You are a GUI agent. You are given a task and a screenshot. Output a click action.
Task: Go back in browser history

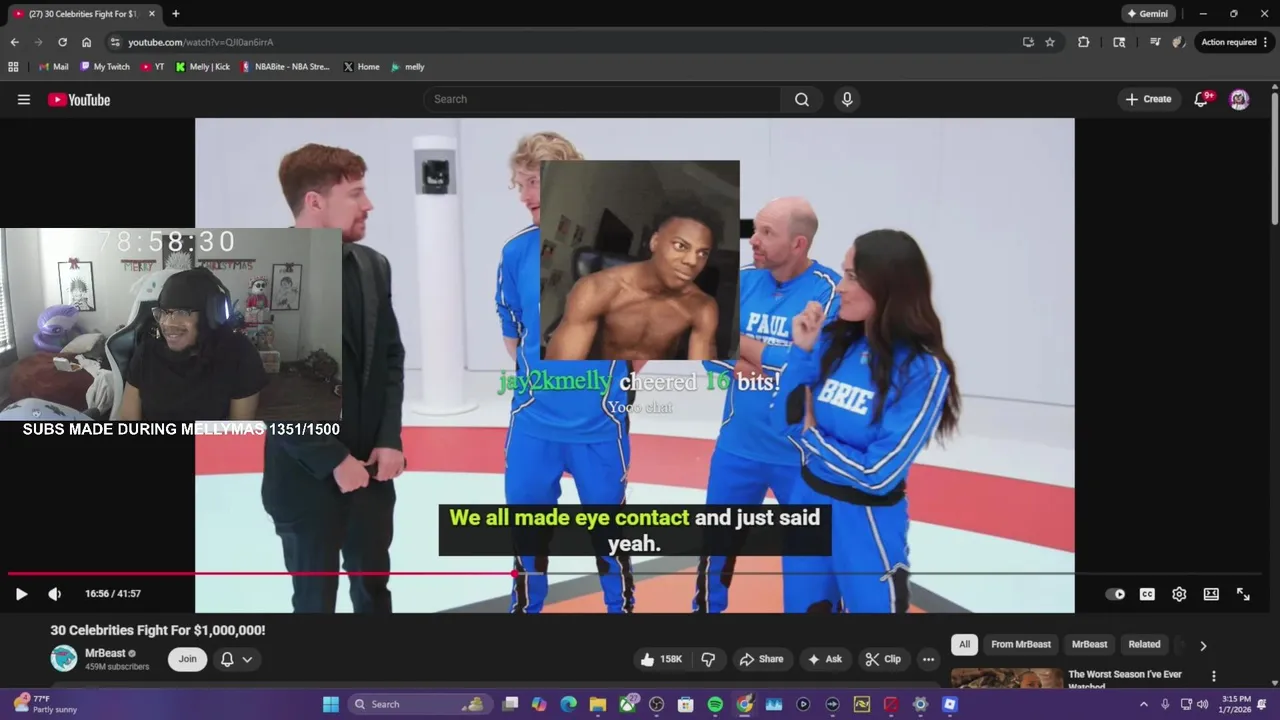click(14, 42)
